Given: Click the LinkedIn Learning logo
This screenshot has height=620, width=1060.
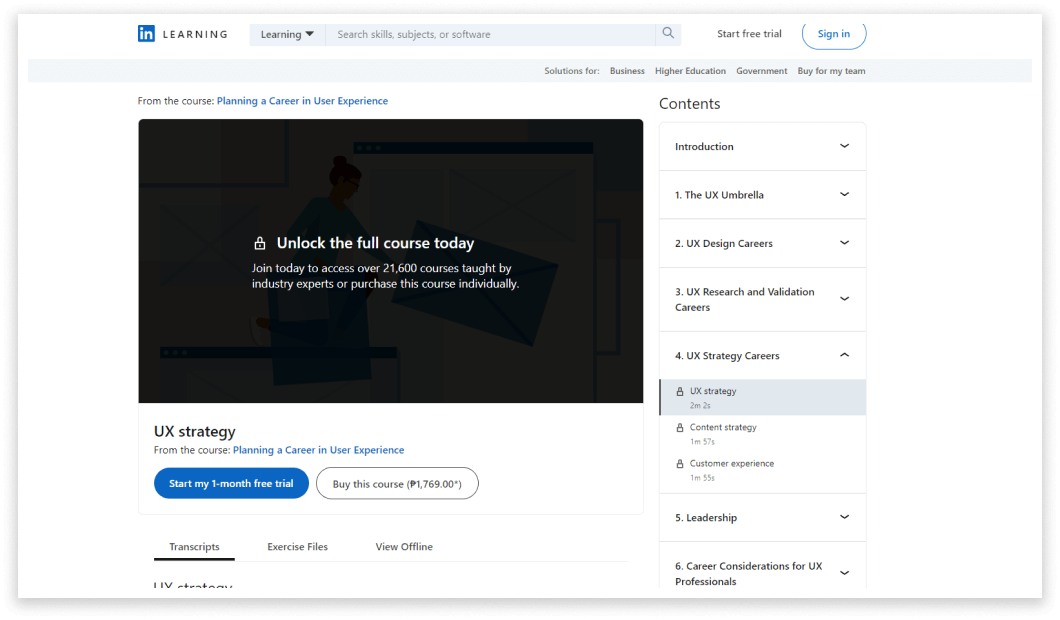Looking at the screenshot, I should coord(183,34).
